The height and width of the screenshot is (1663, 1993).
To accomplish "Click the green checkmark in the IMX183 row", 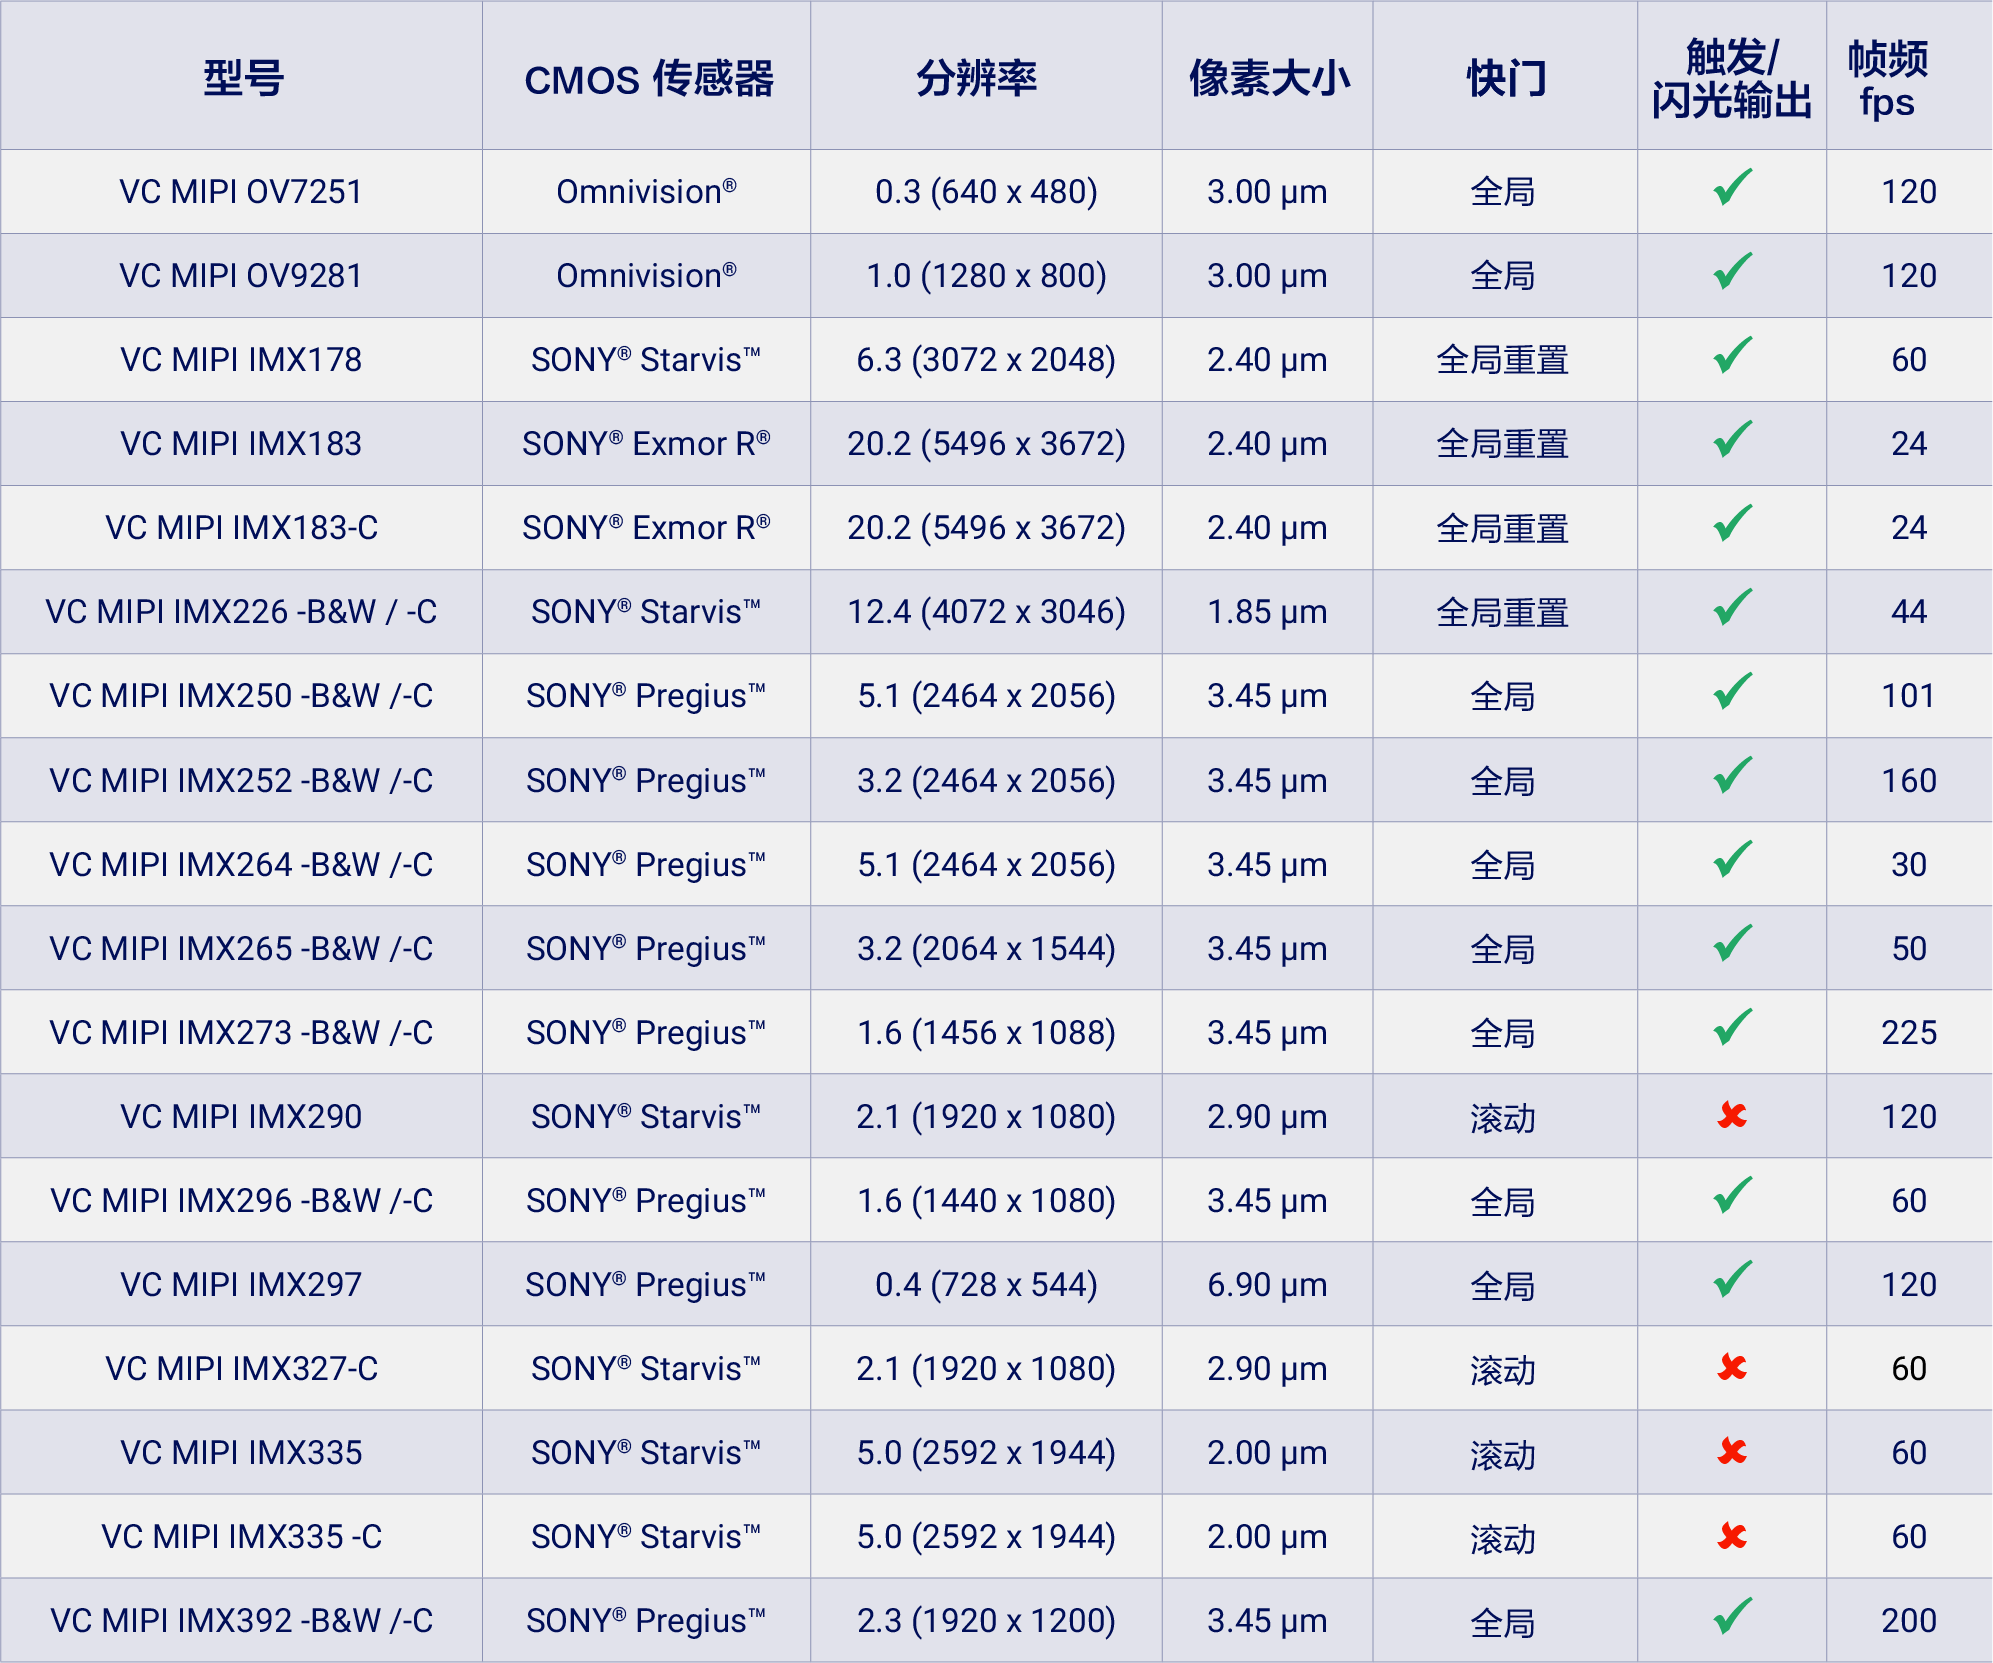I will [x=1733, y=439].
